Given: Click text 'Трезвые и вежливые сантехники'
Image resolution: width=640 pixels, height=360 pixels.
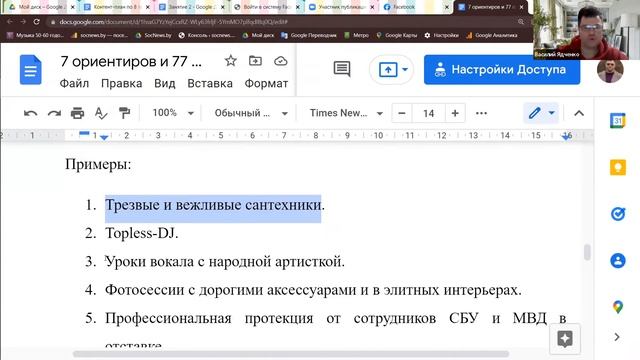Looking at the screenshot, I should click(x=213, y=205).
